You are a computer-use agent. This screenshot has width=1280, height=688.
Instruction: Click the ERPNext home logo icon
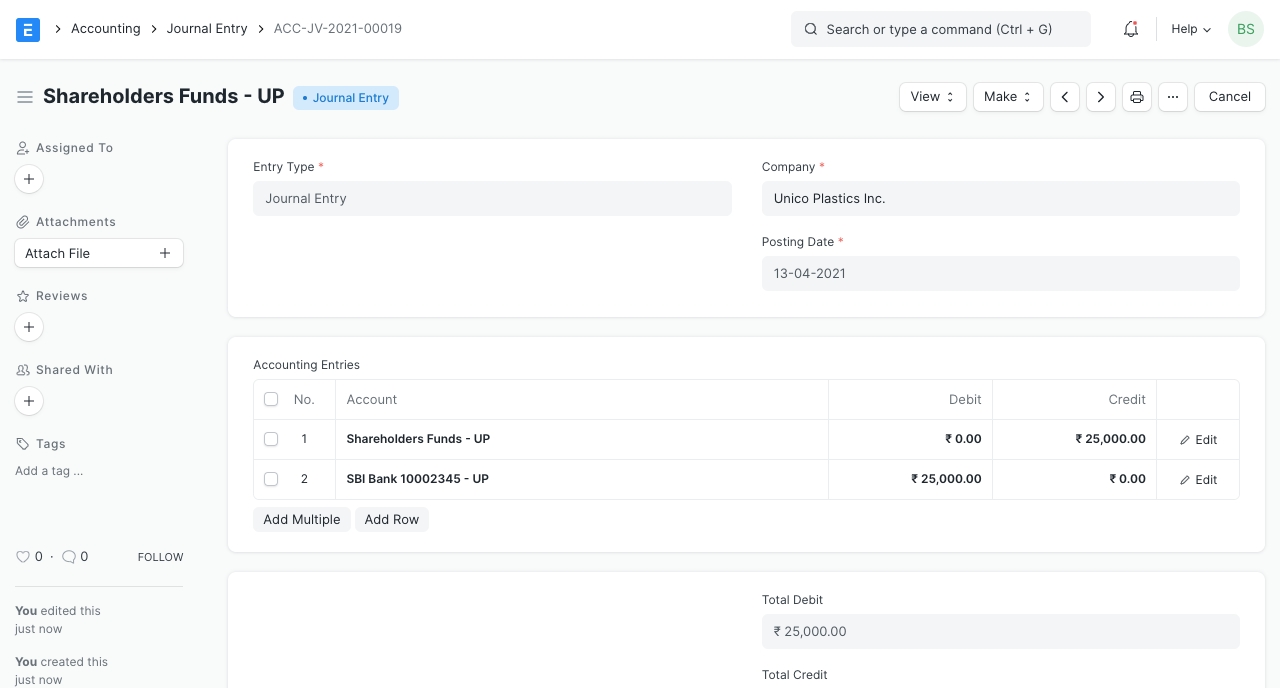coord(28,29)
